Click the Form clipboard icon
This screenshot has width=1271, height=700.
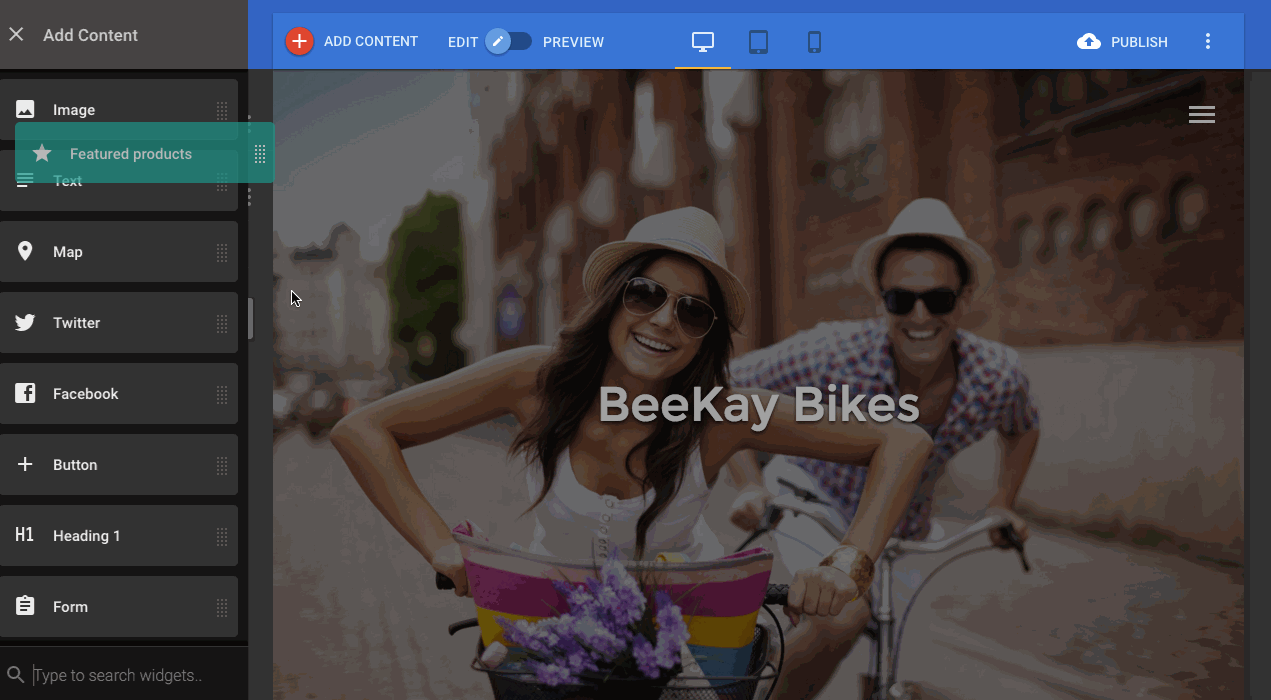pos(25,606)
